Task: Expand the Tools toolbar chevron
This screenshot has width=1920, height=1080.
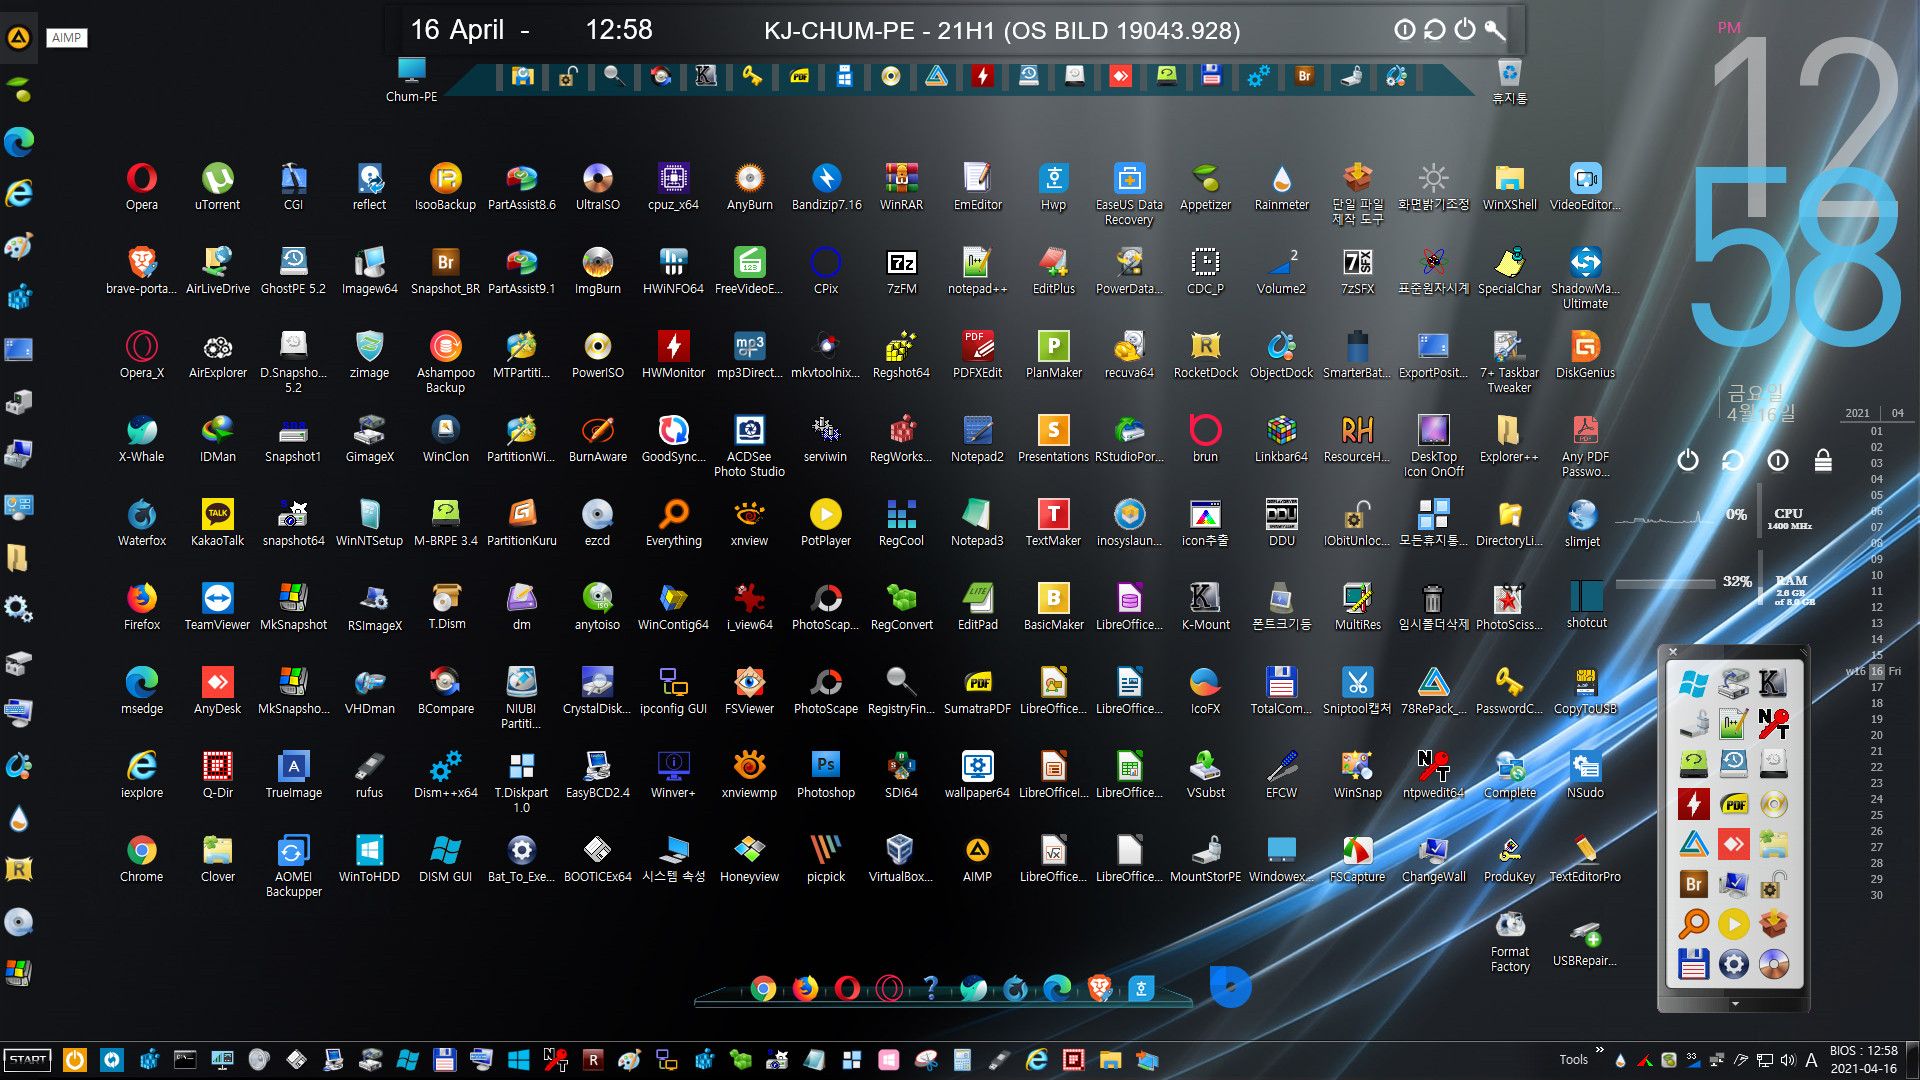Action: tap(1599, 1051)
